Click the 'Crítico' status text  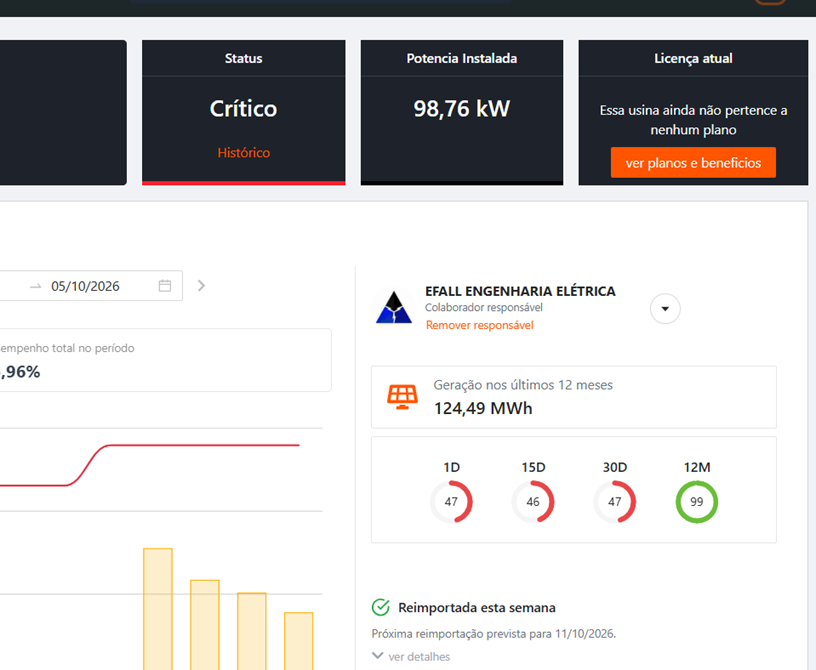[x=244, y=108]
